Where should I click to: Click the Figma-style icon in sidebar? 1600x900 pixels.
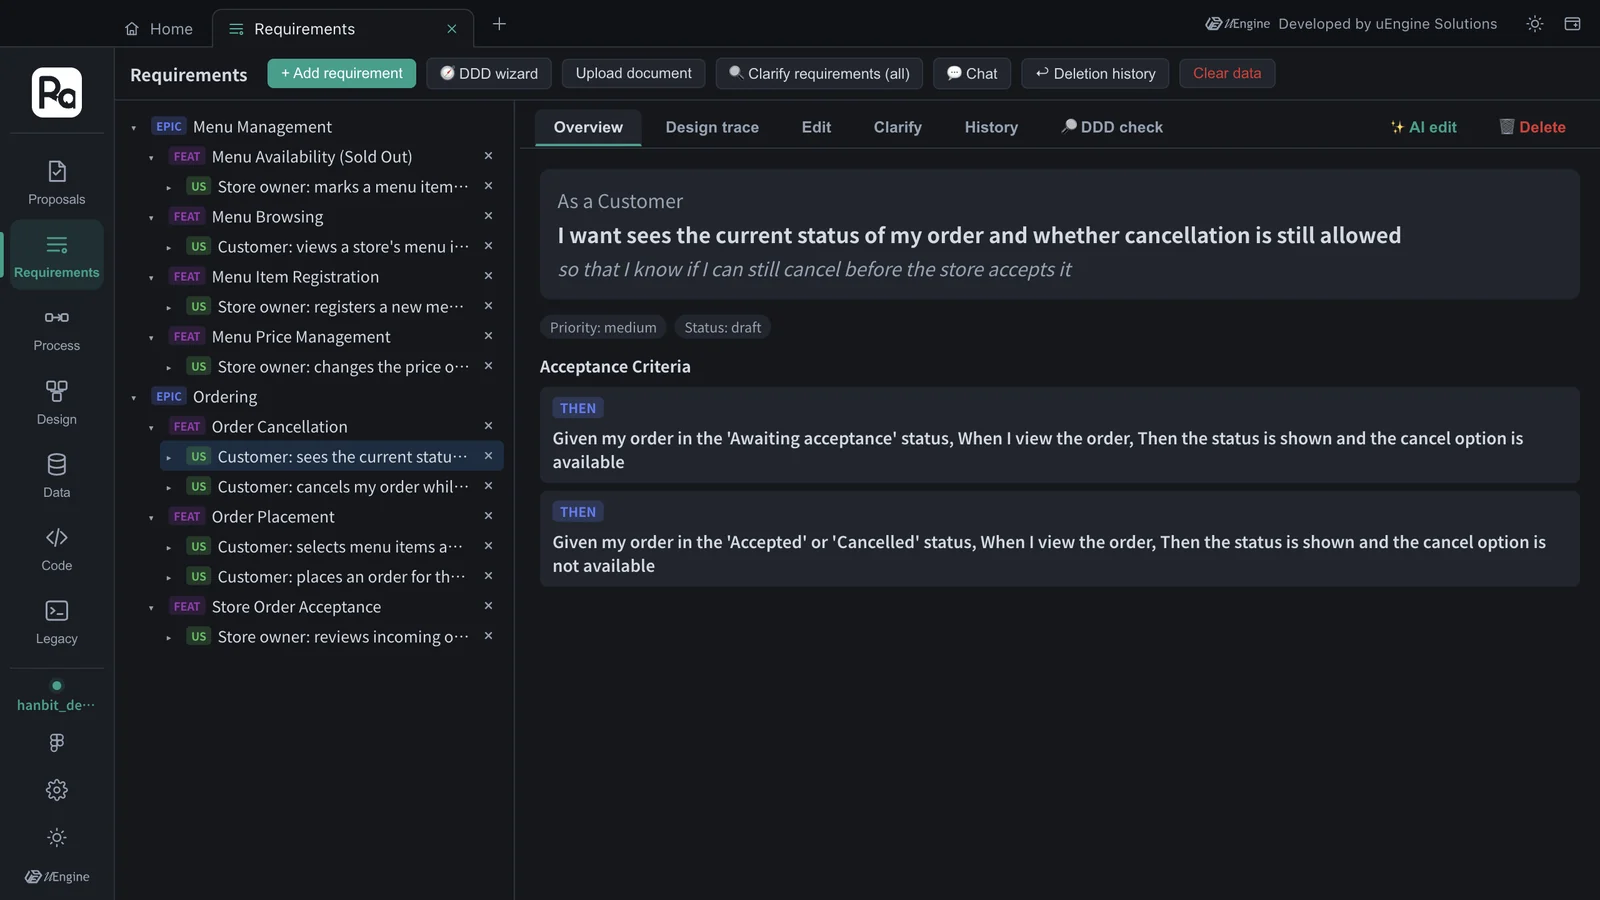(x=57, y=742)
